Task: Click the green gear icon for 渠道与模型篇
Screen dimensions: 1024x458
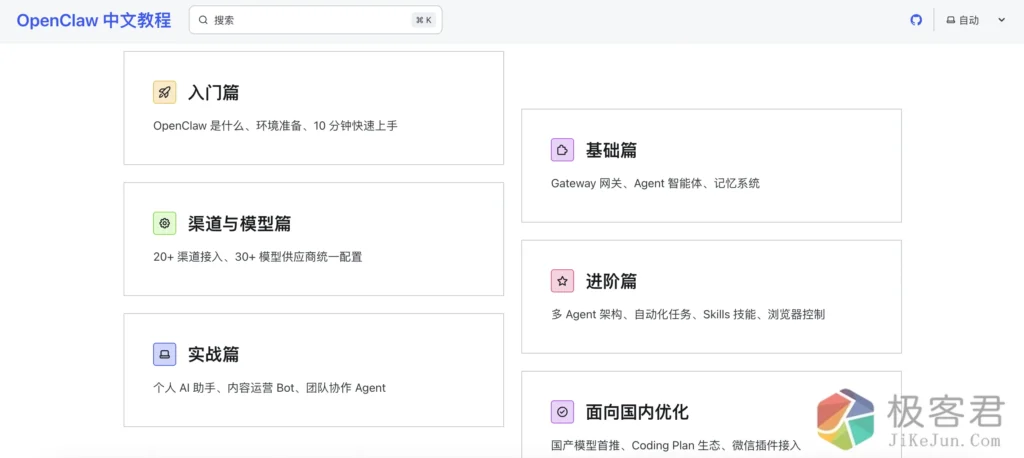Action: coord(165,223)
